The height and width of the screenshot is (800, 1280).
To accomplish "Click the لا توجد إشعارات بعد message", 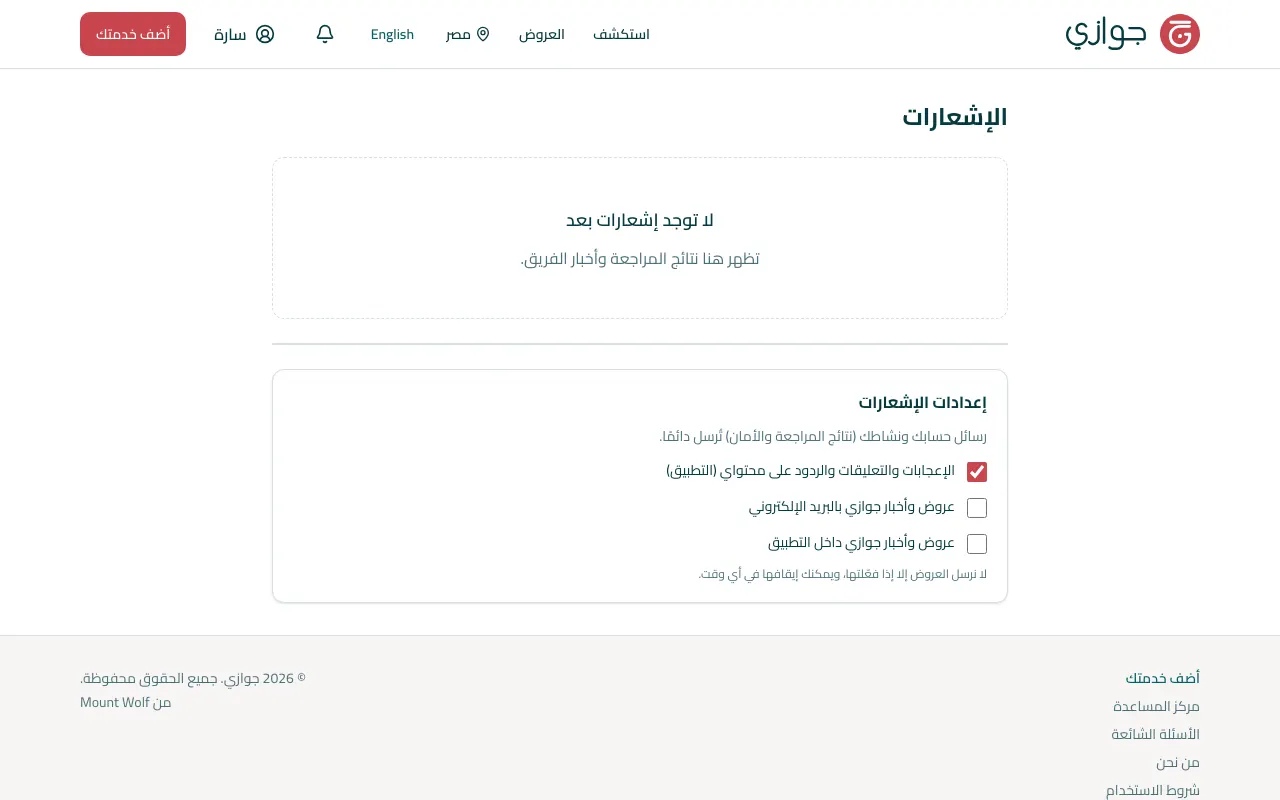I will click(x=640, y=221).
